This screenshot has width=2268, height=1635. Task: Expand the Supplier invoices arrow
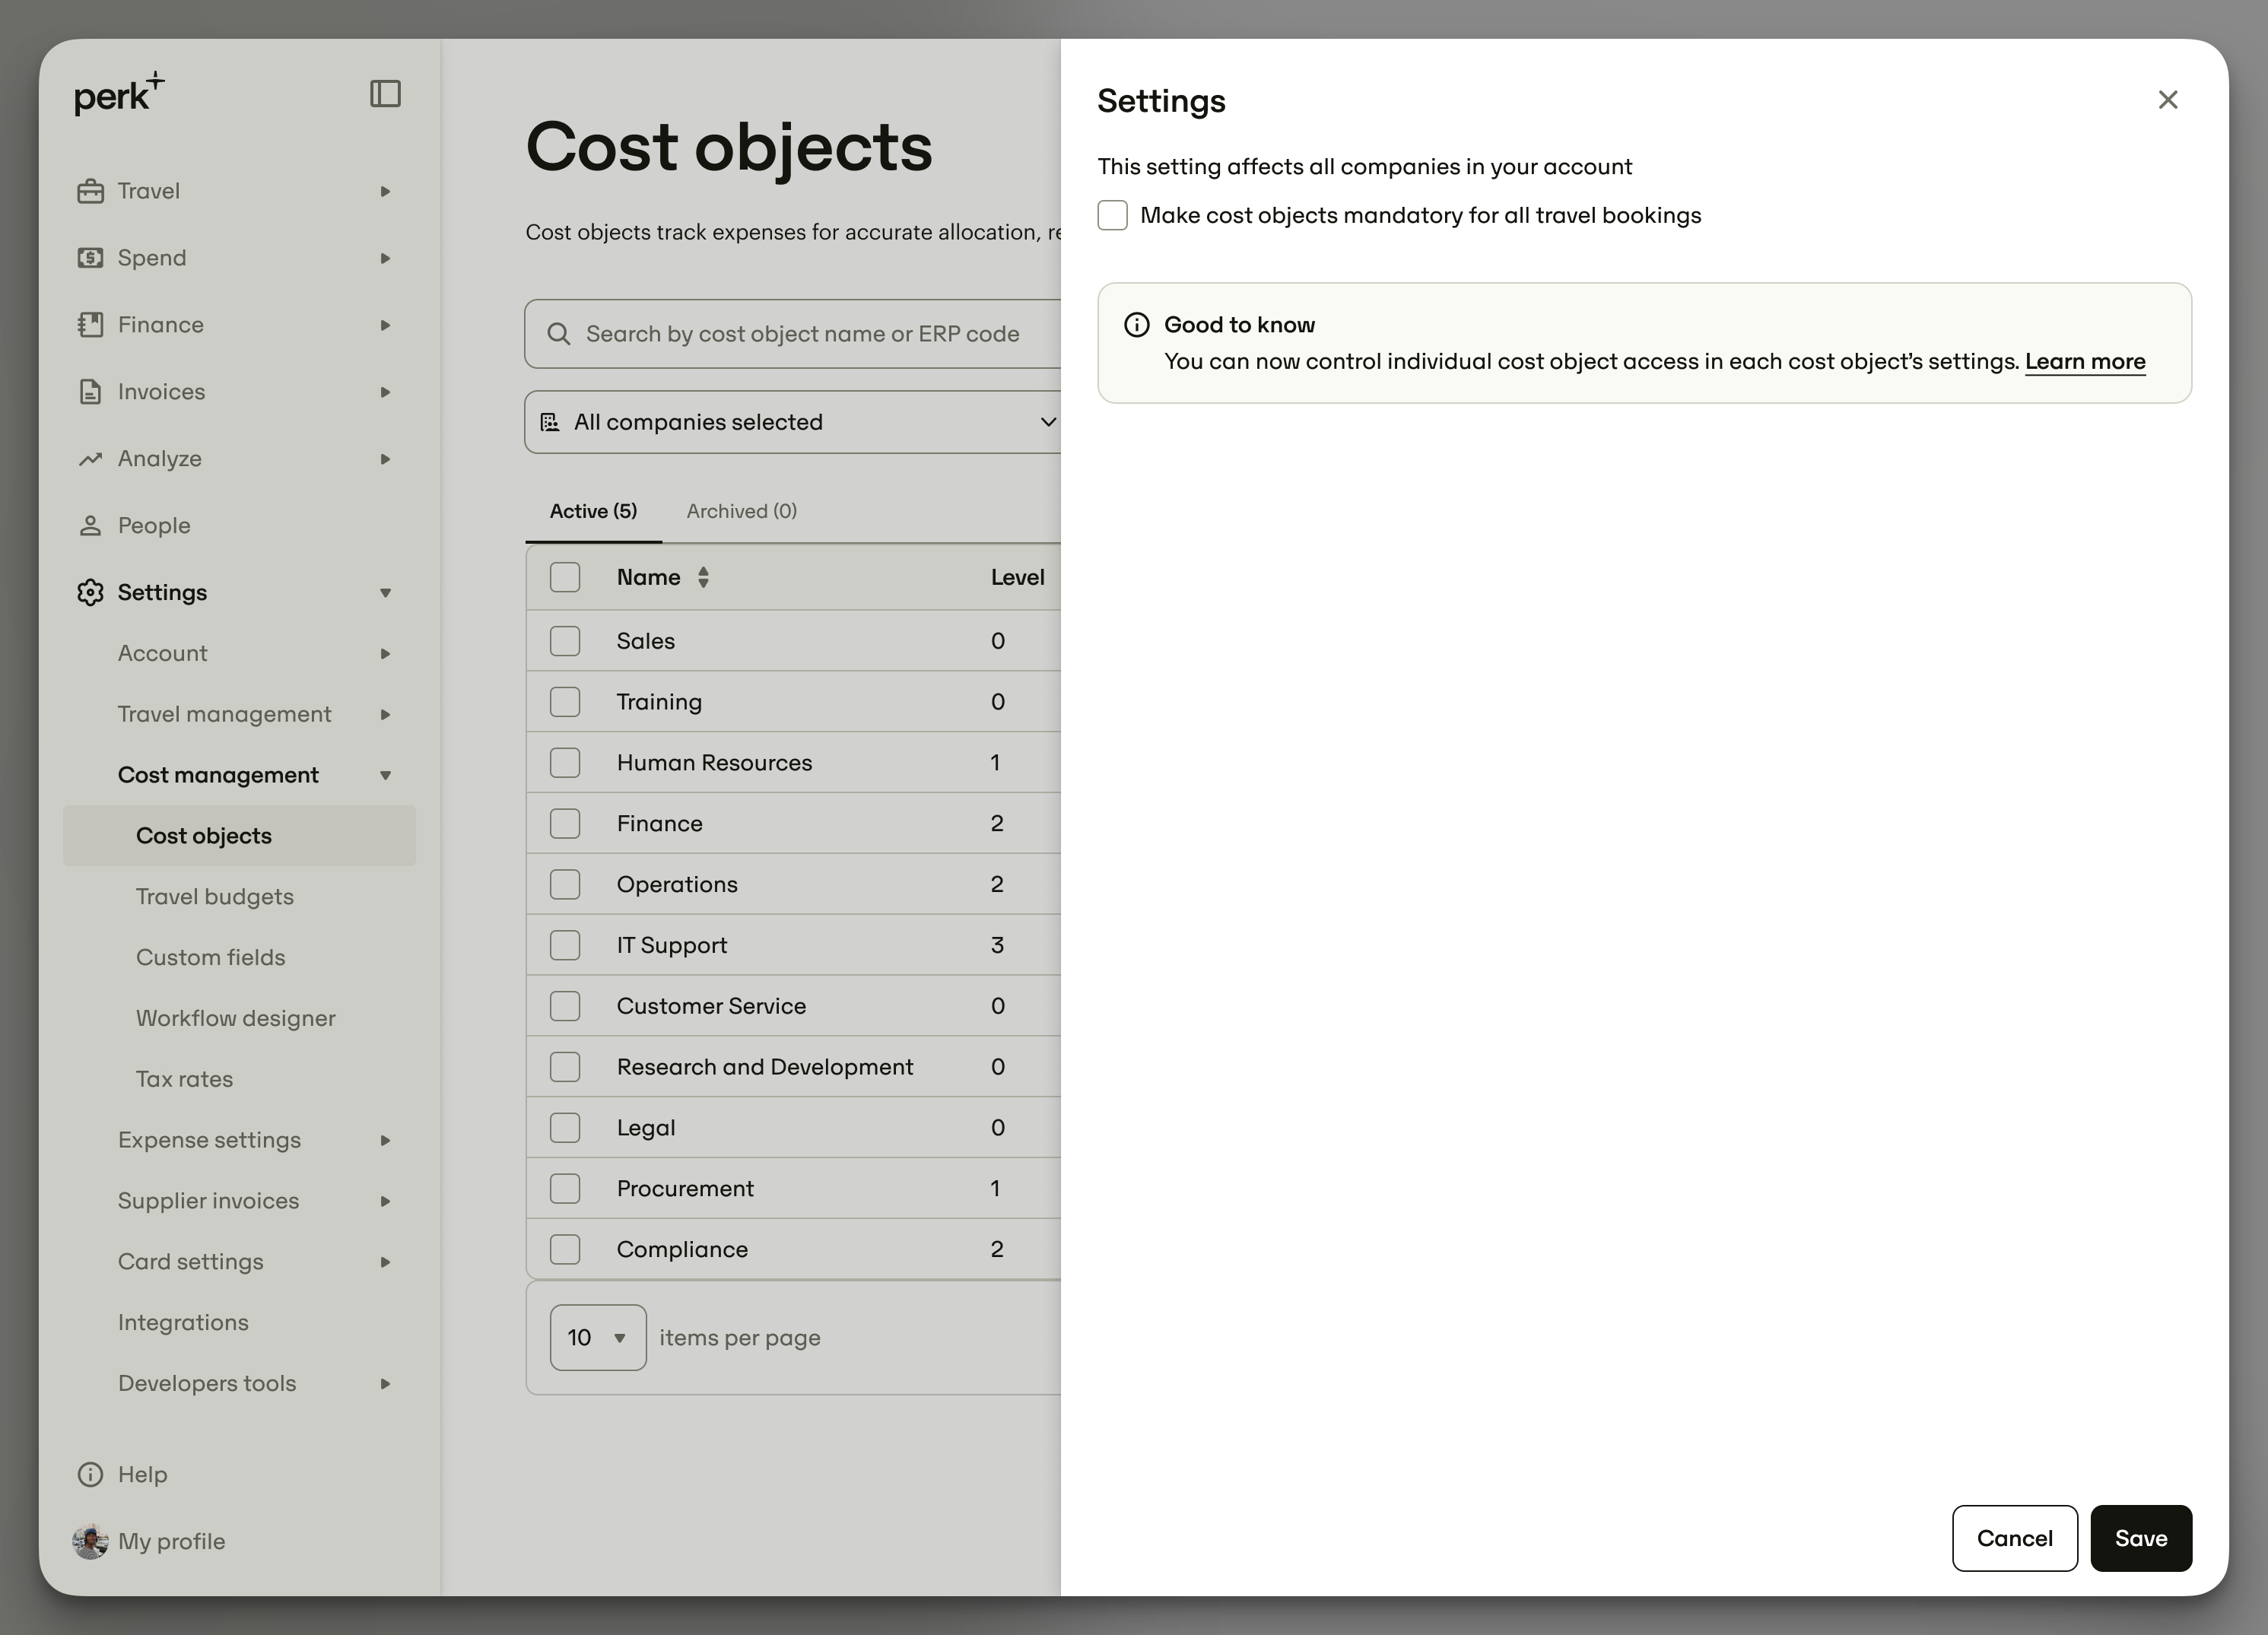point(385,1202)
